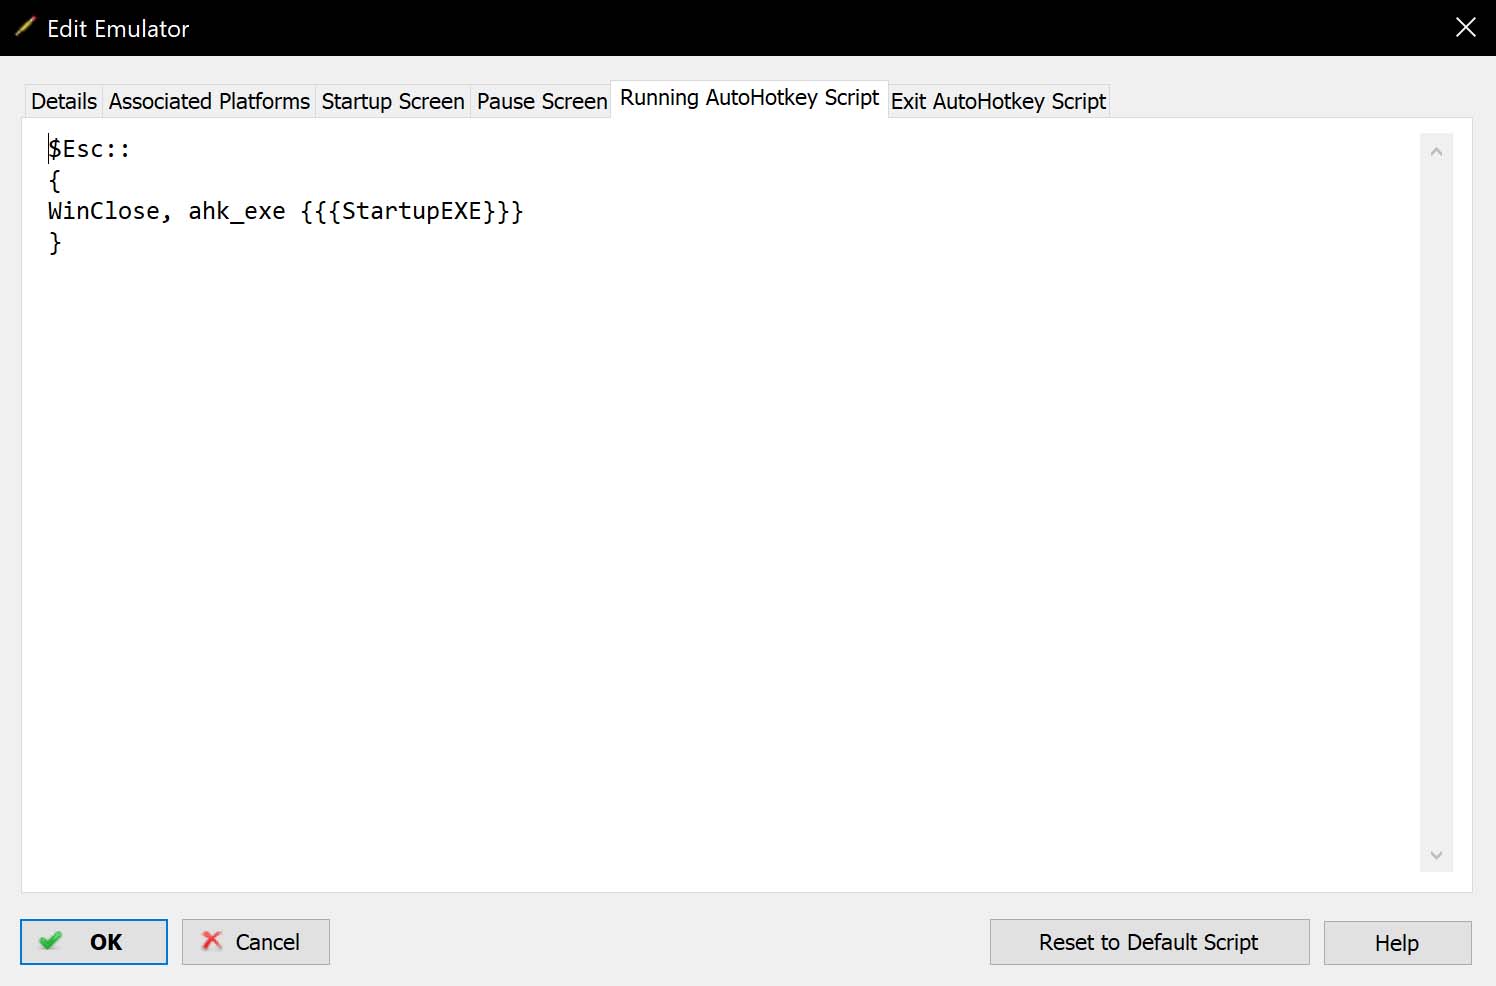Viewport: 1496px width, 986px height.
Task: Select the Startup Screen tab
Action: [x=393, y=101]
